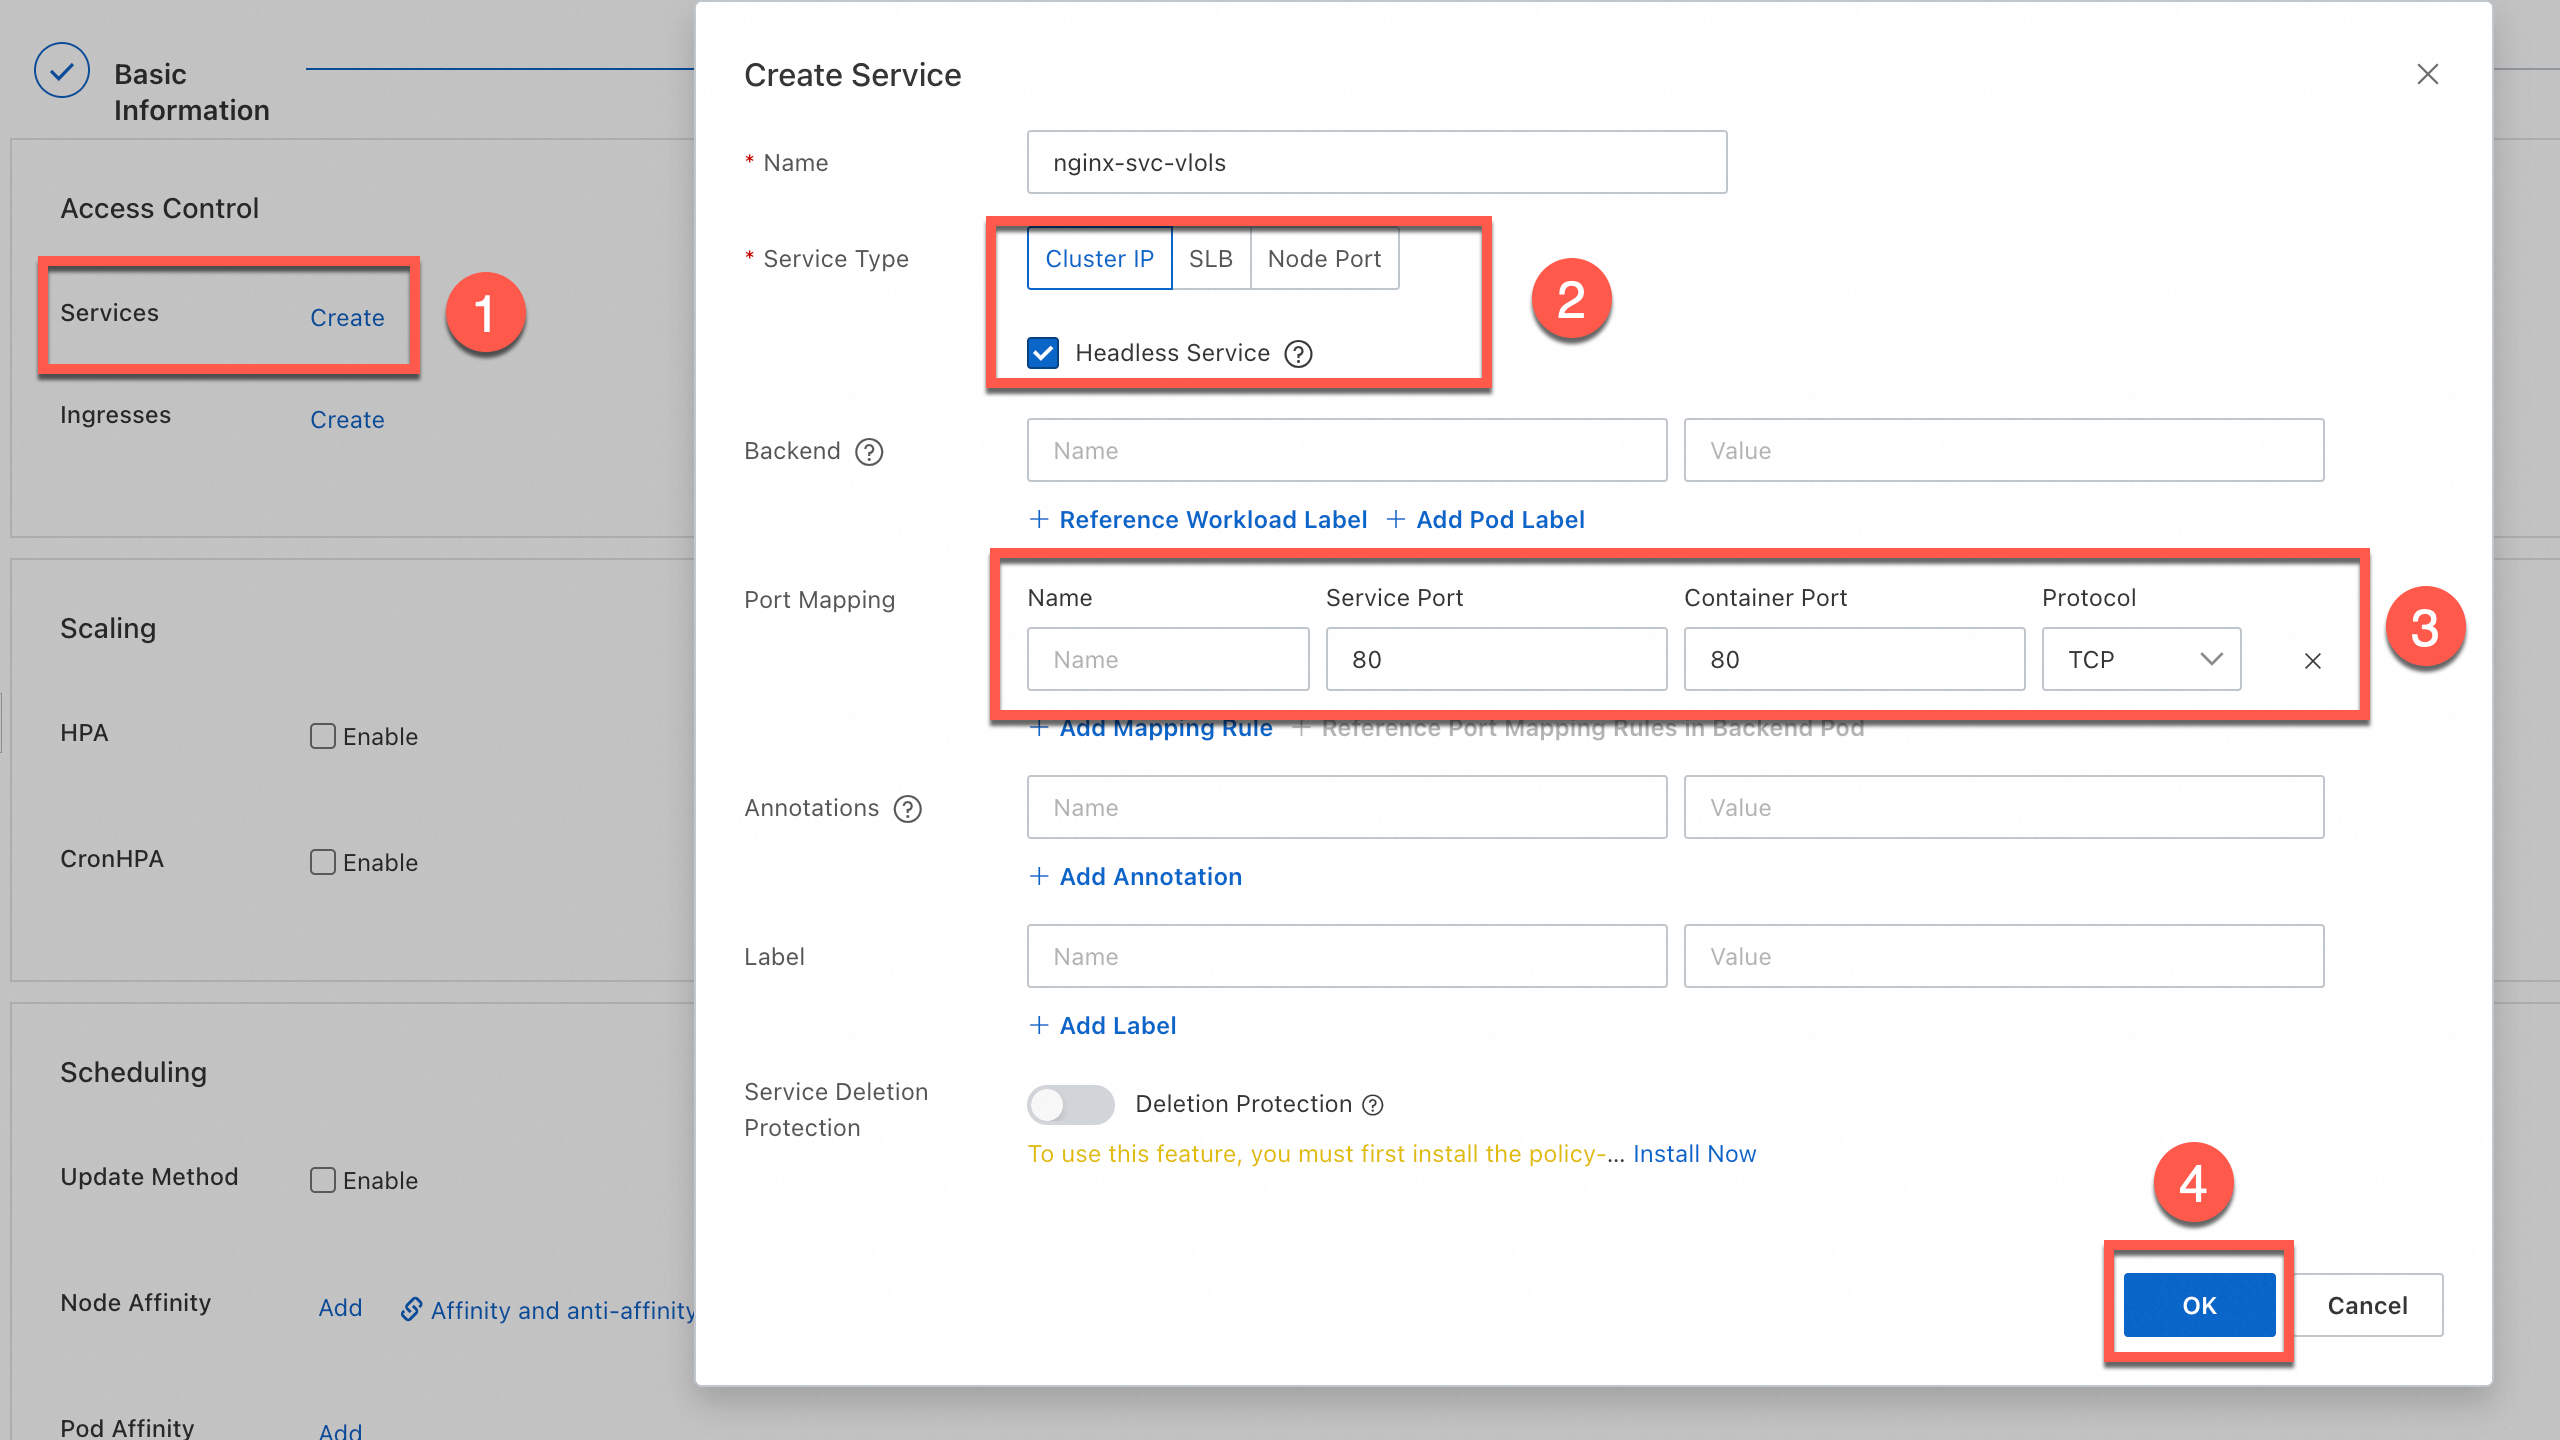Screen dimensions: 2560x1440
Task: Open the TCP protocol dropdown
Action: (x=2141, y=660)
